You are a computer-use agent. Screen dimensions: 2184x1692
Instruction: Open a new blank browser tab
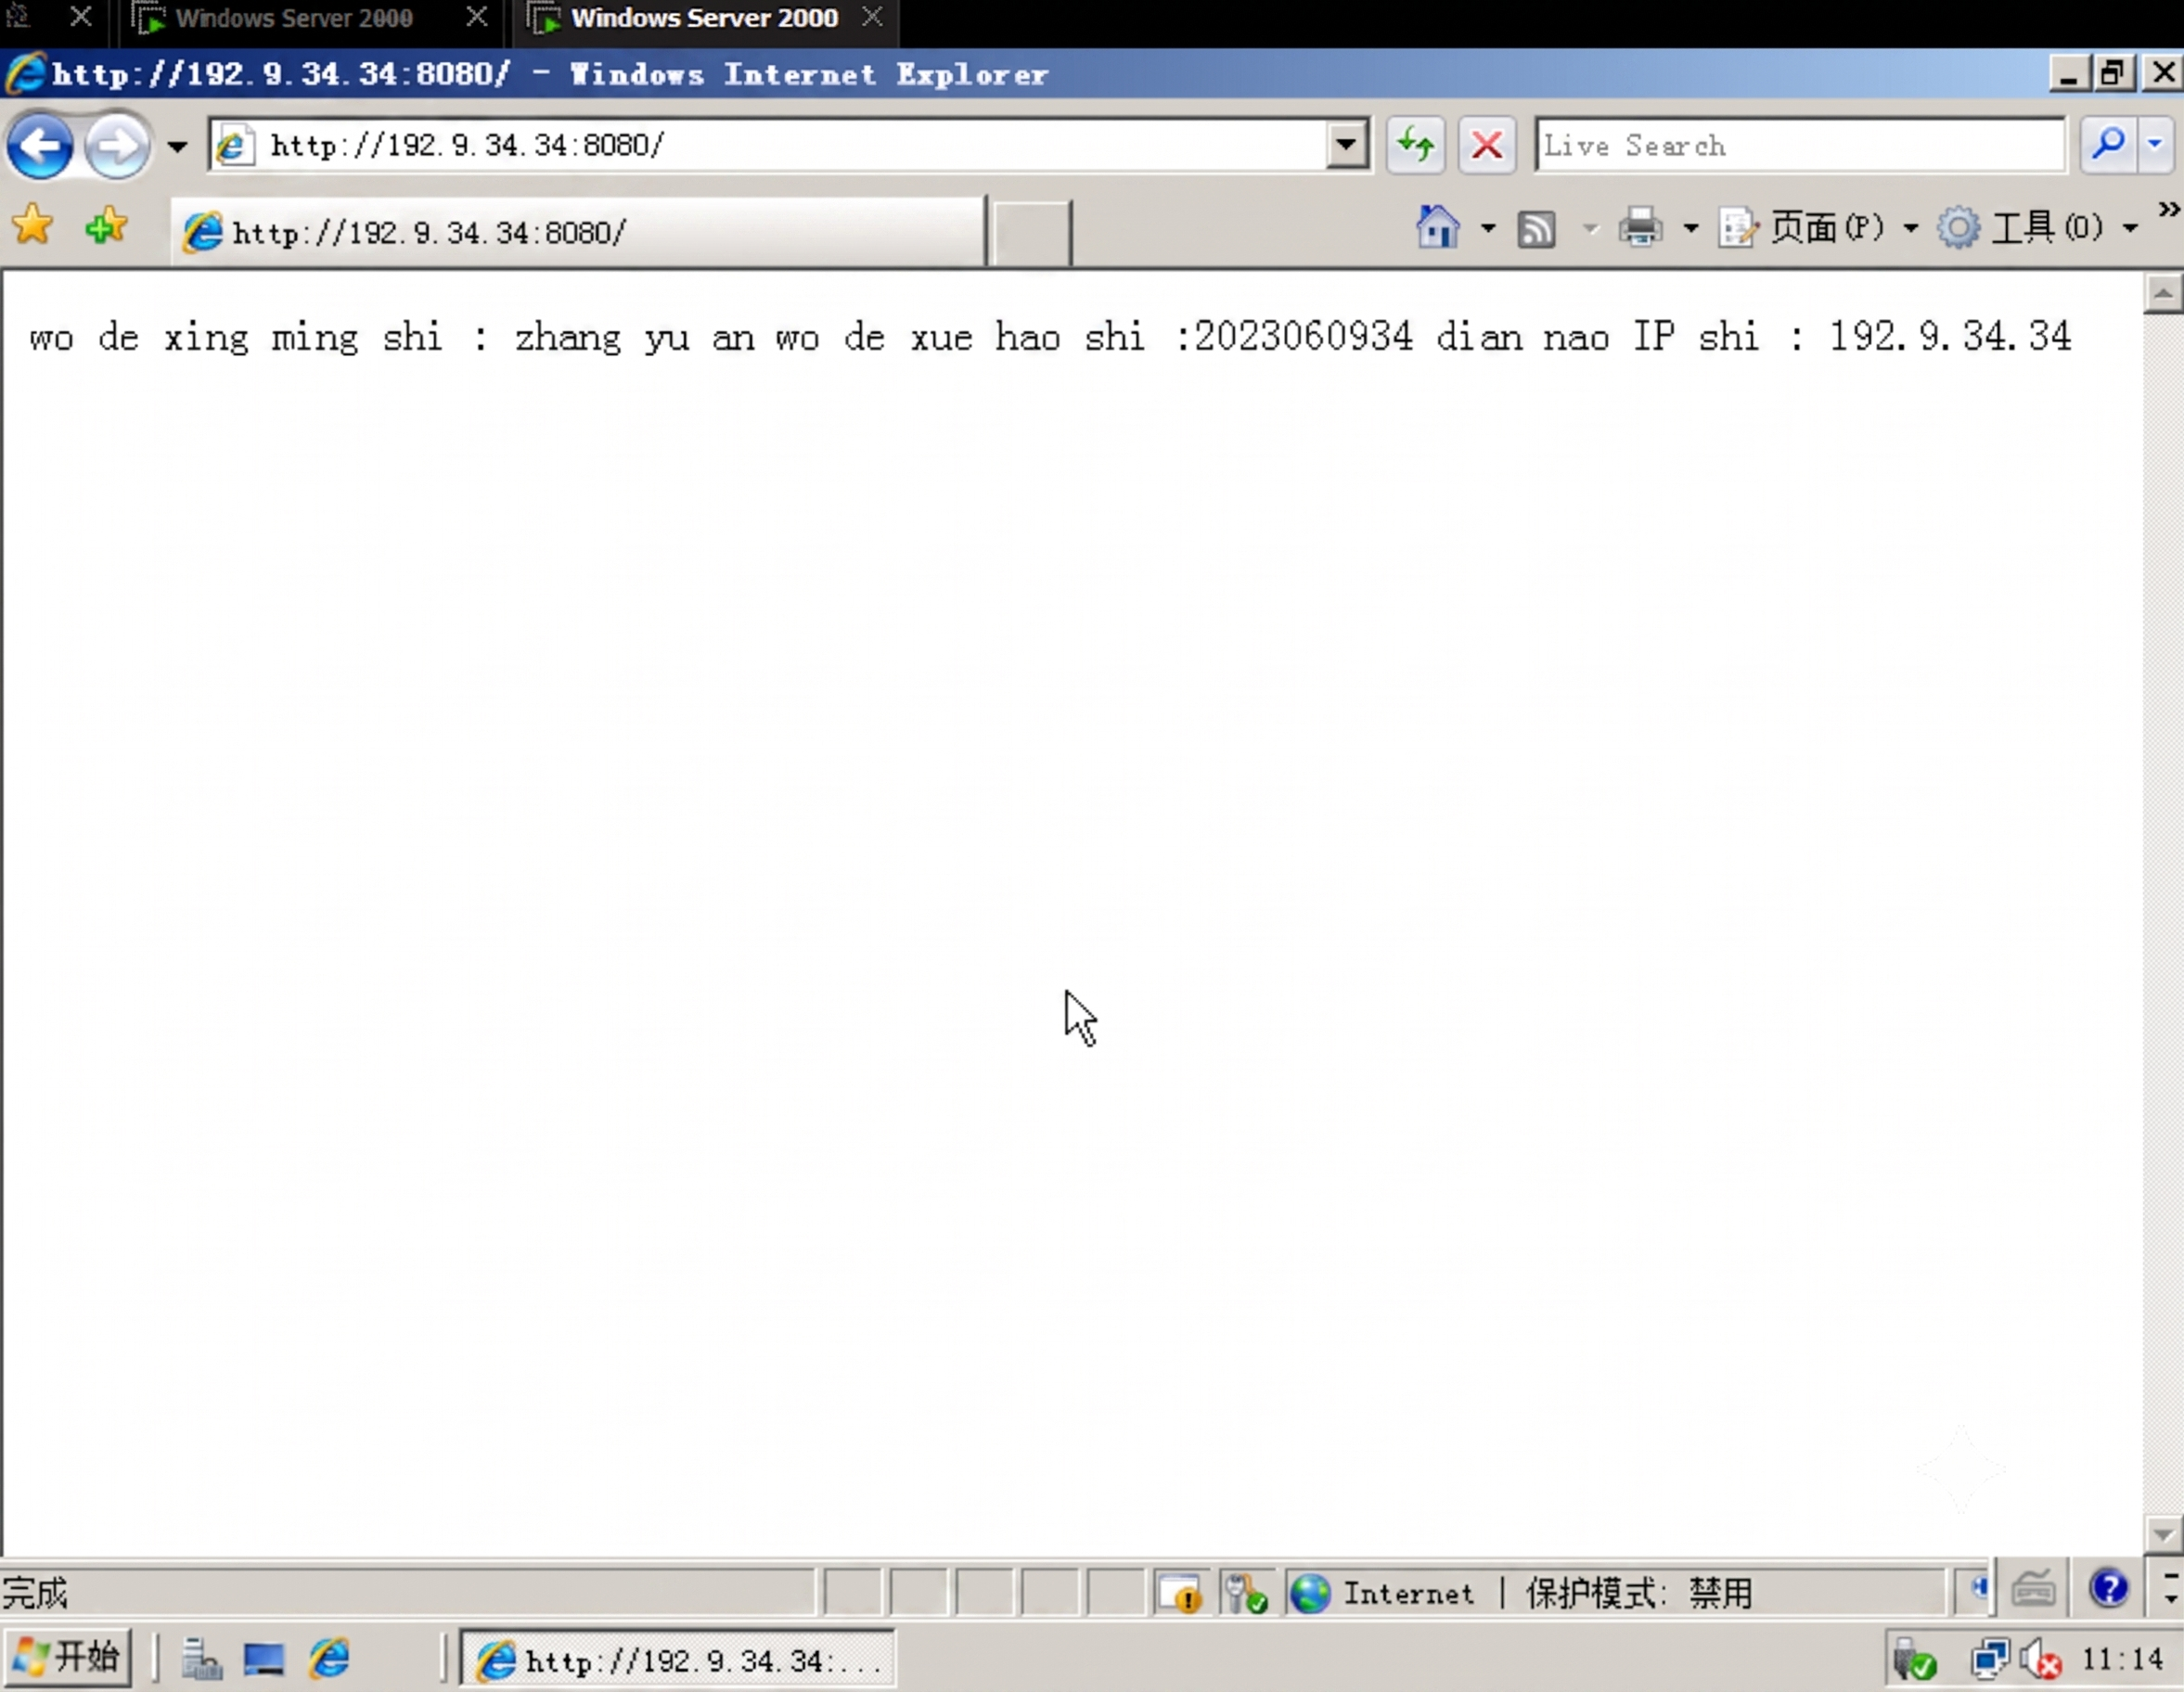click(1031, 232)
